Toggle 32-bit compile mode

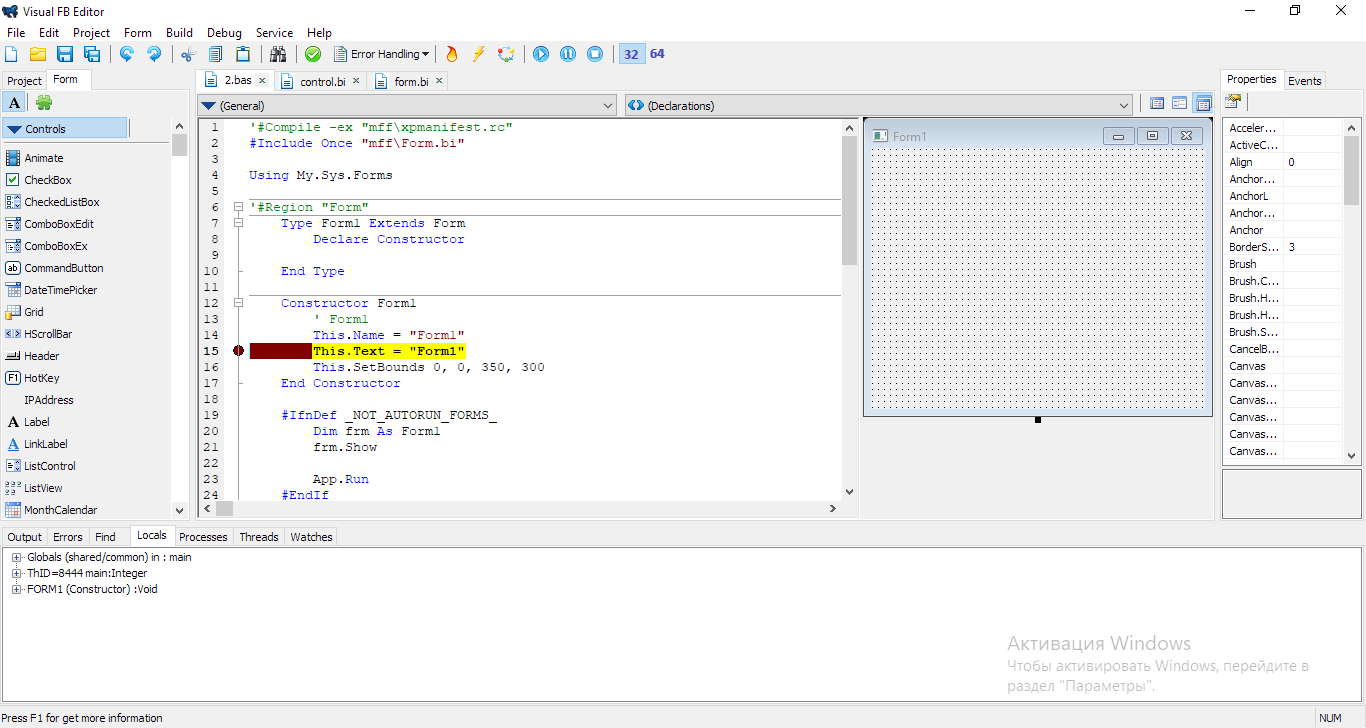coord(631,54)
